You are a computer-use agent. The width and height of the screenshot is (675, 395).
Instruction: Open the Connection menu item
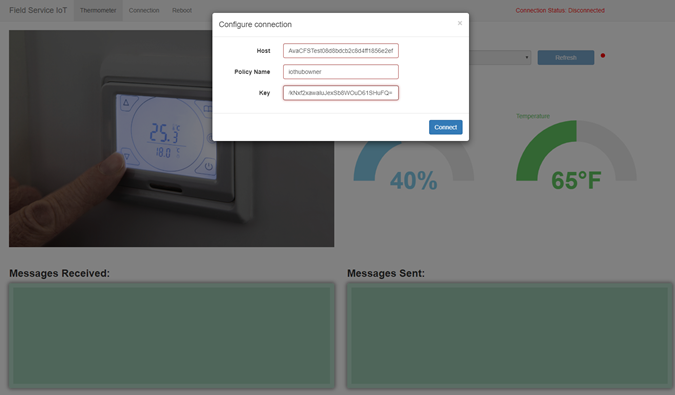[x=144, y=10]
